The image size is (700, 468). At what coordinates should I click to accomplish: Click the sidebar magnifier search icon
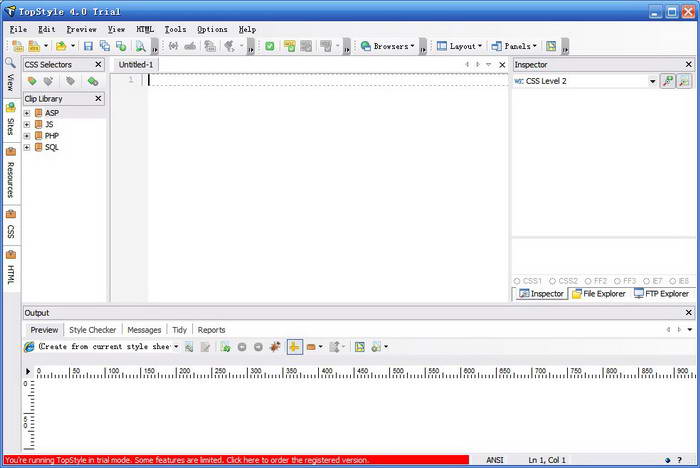pyautogui.click(x=10, y=63)
